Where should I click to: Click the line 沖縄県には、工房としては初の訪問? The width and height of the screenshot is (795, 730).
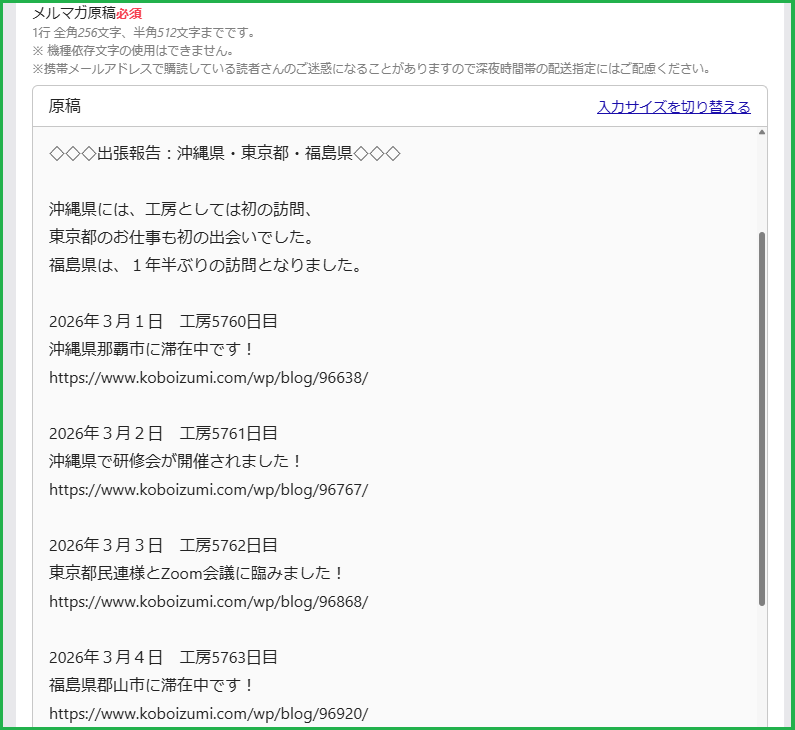pyautogui.click(x=182, y=209)
